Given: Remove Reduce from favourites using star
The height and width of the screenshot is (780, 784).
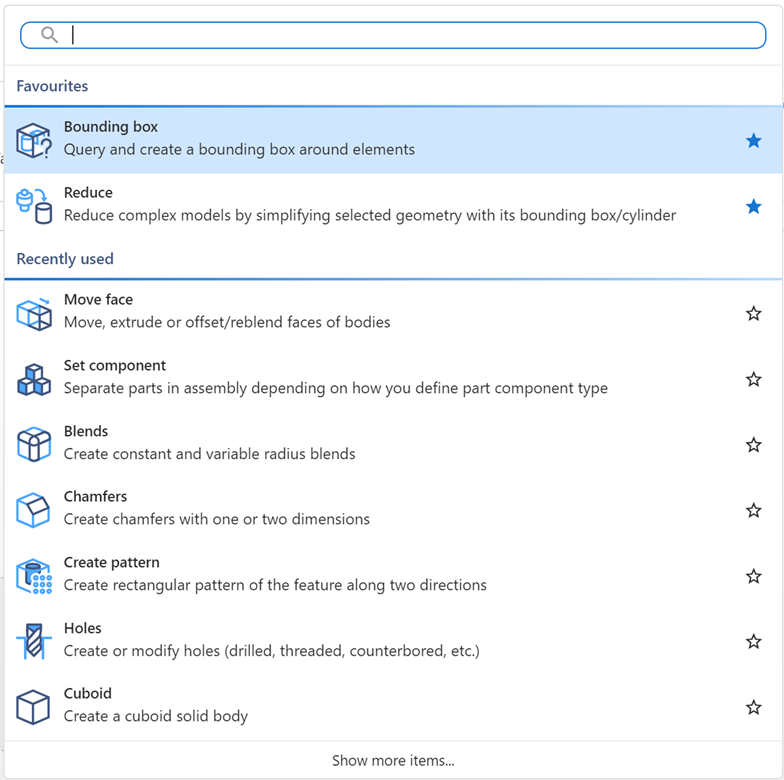Looking at the screenshot, I should 754,207.
